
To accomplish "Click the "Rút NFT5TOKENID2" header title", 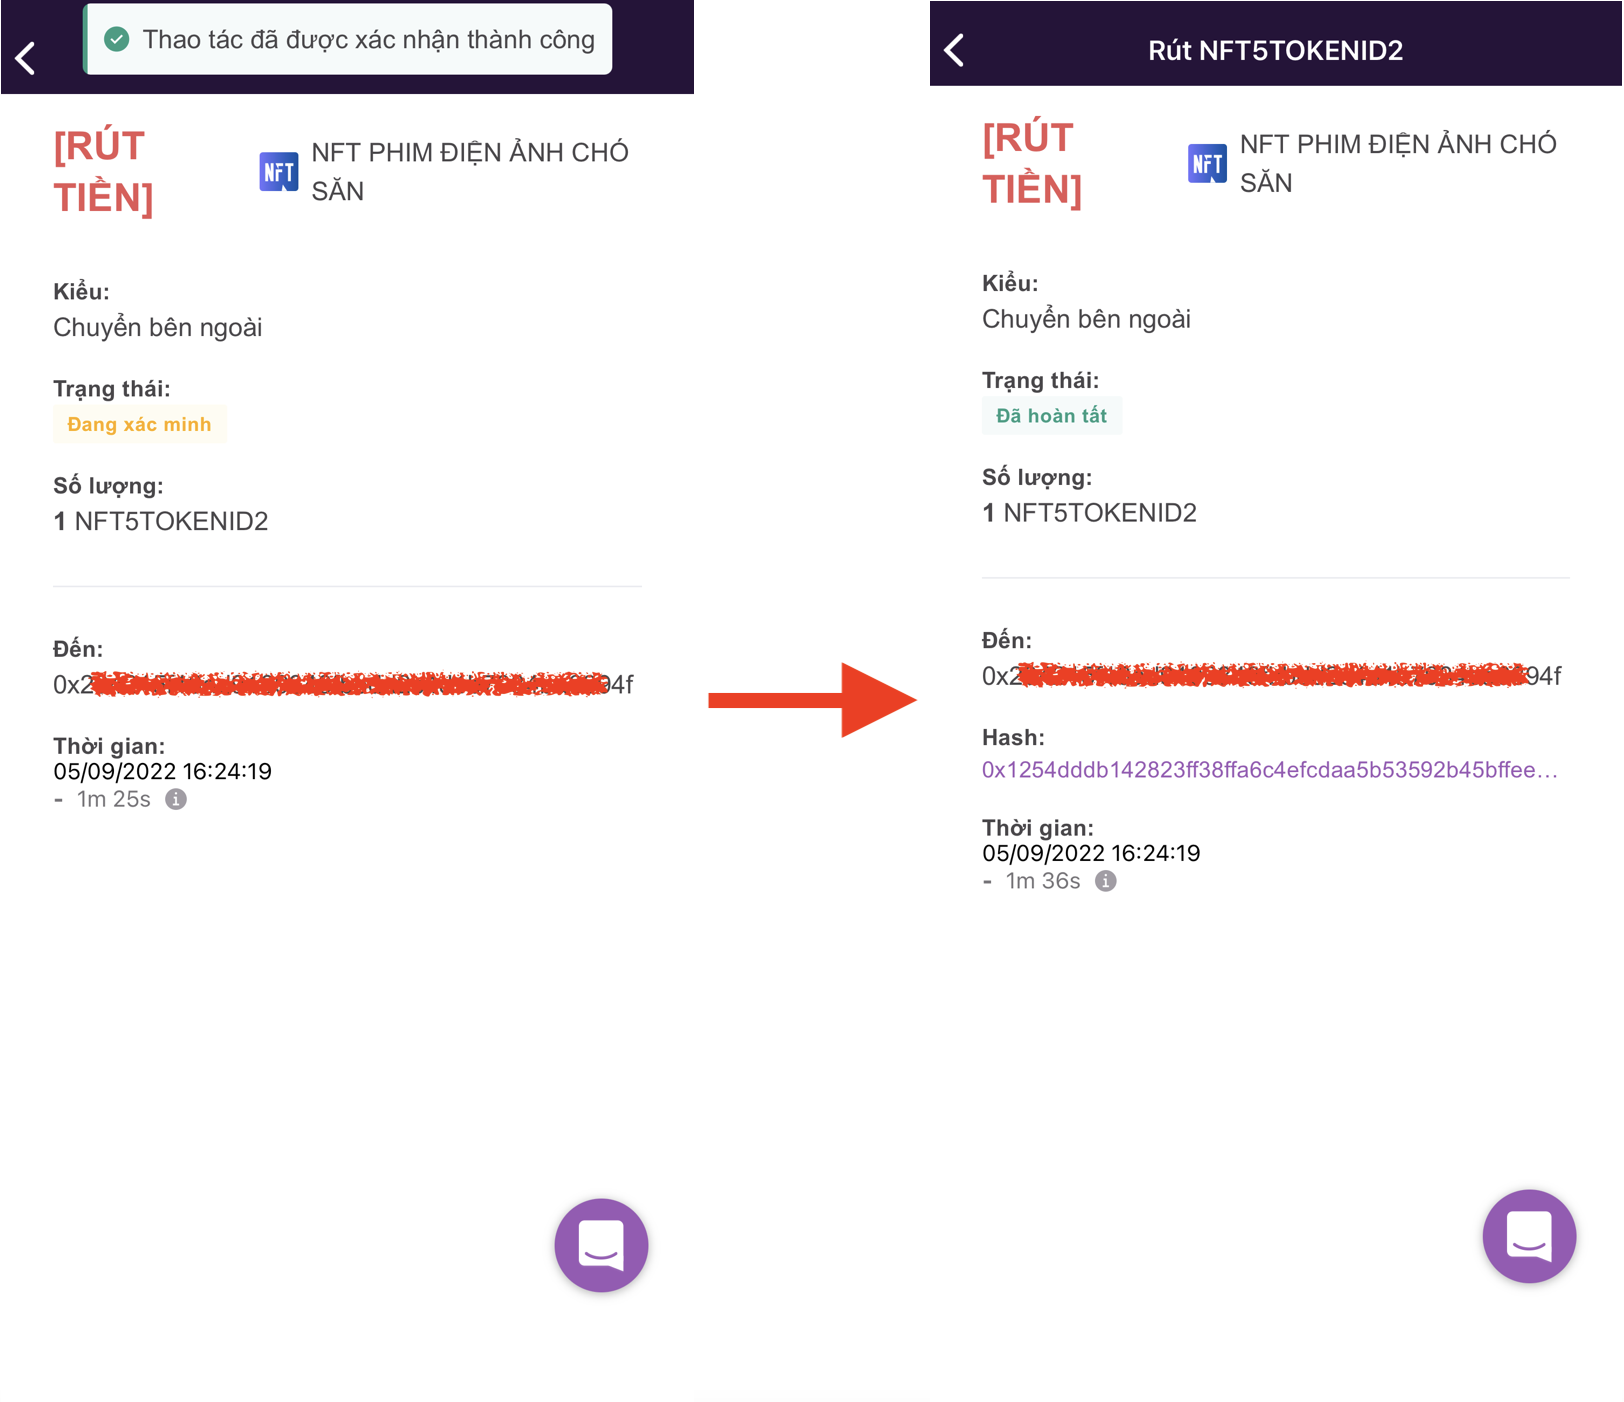I will pos(1275,50).
